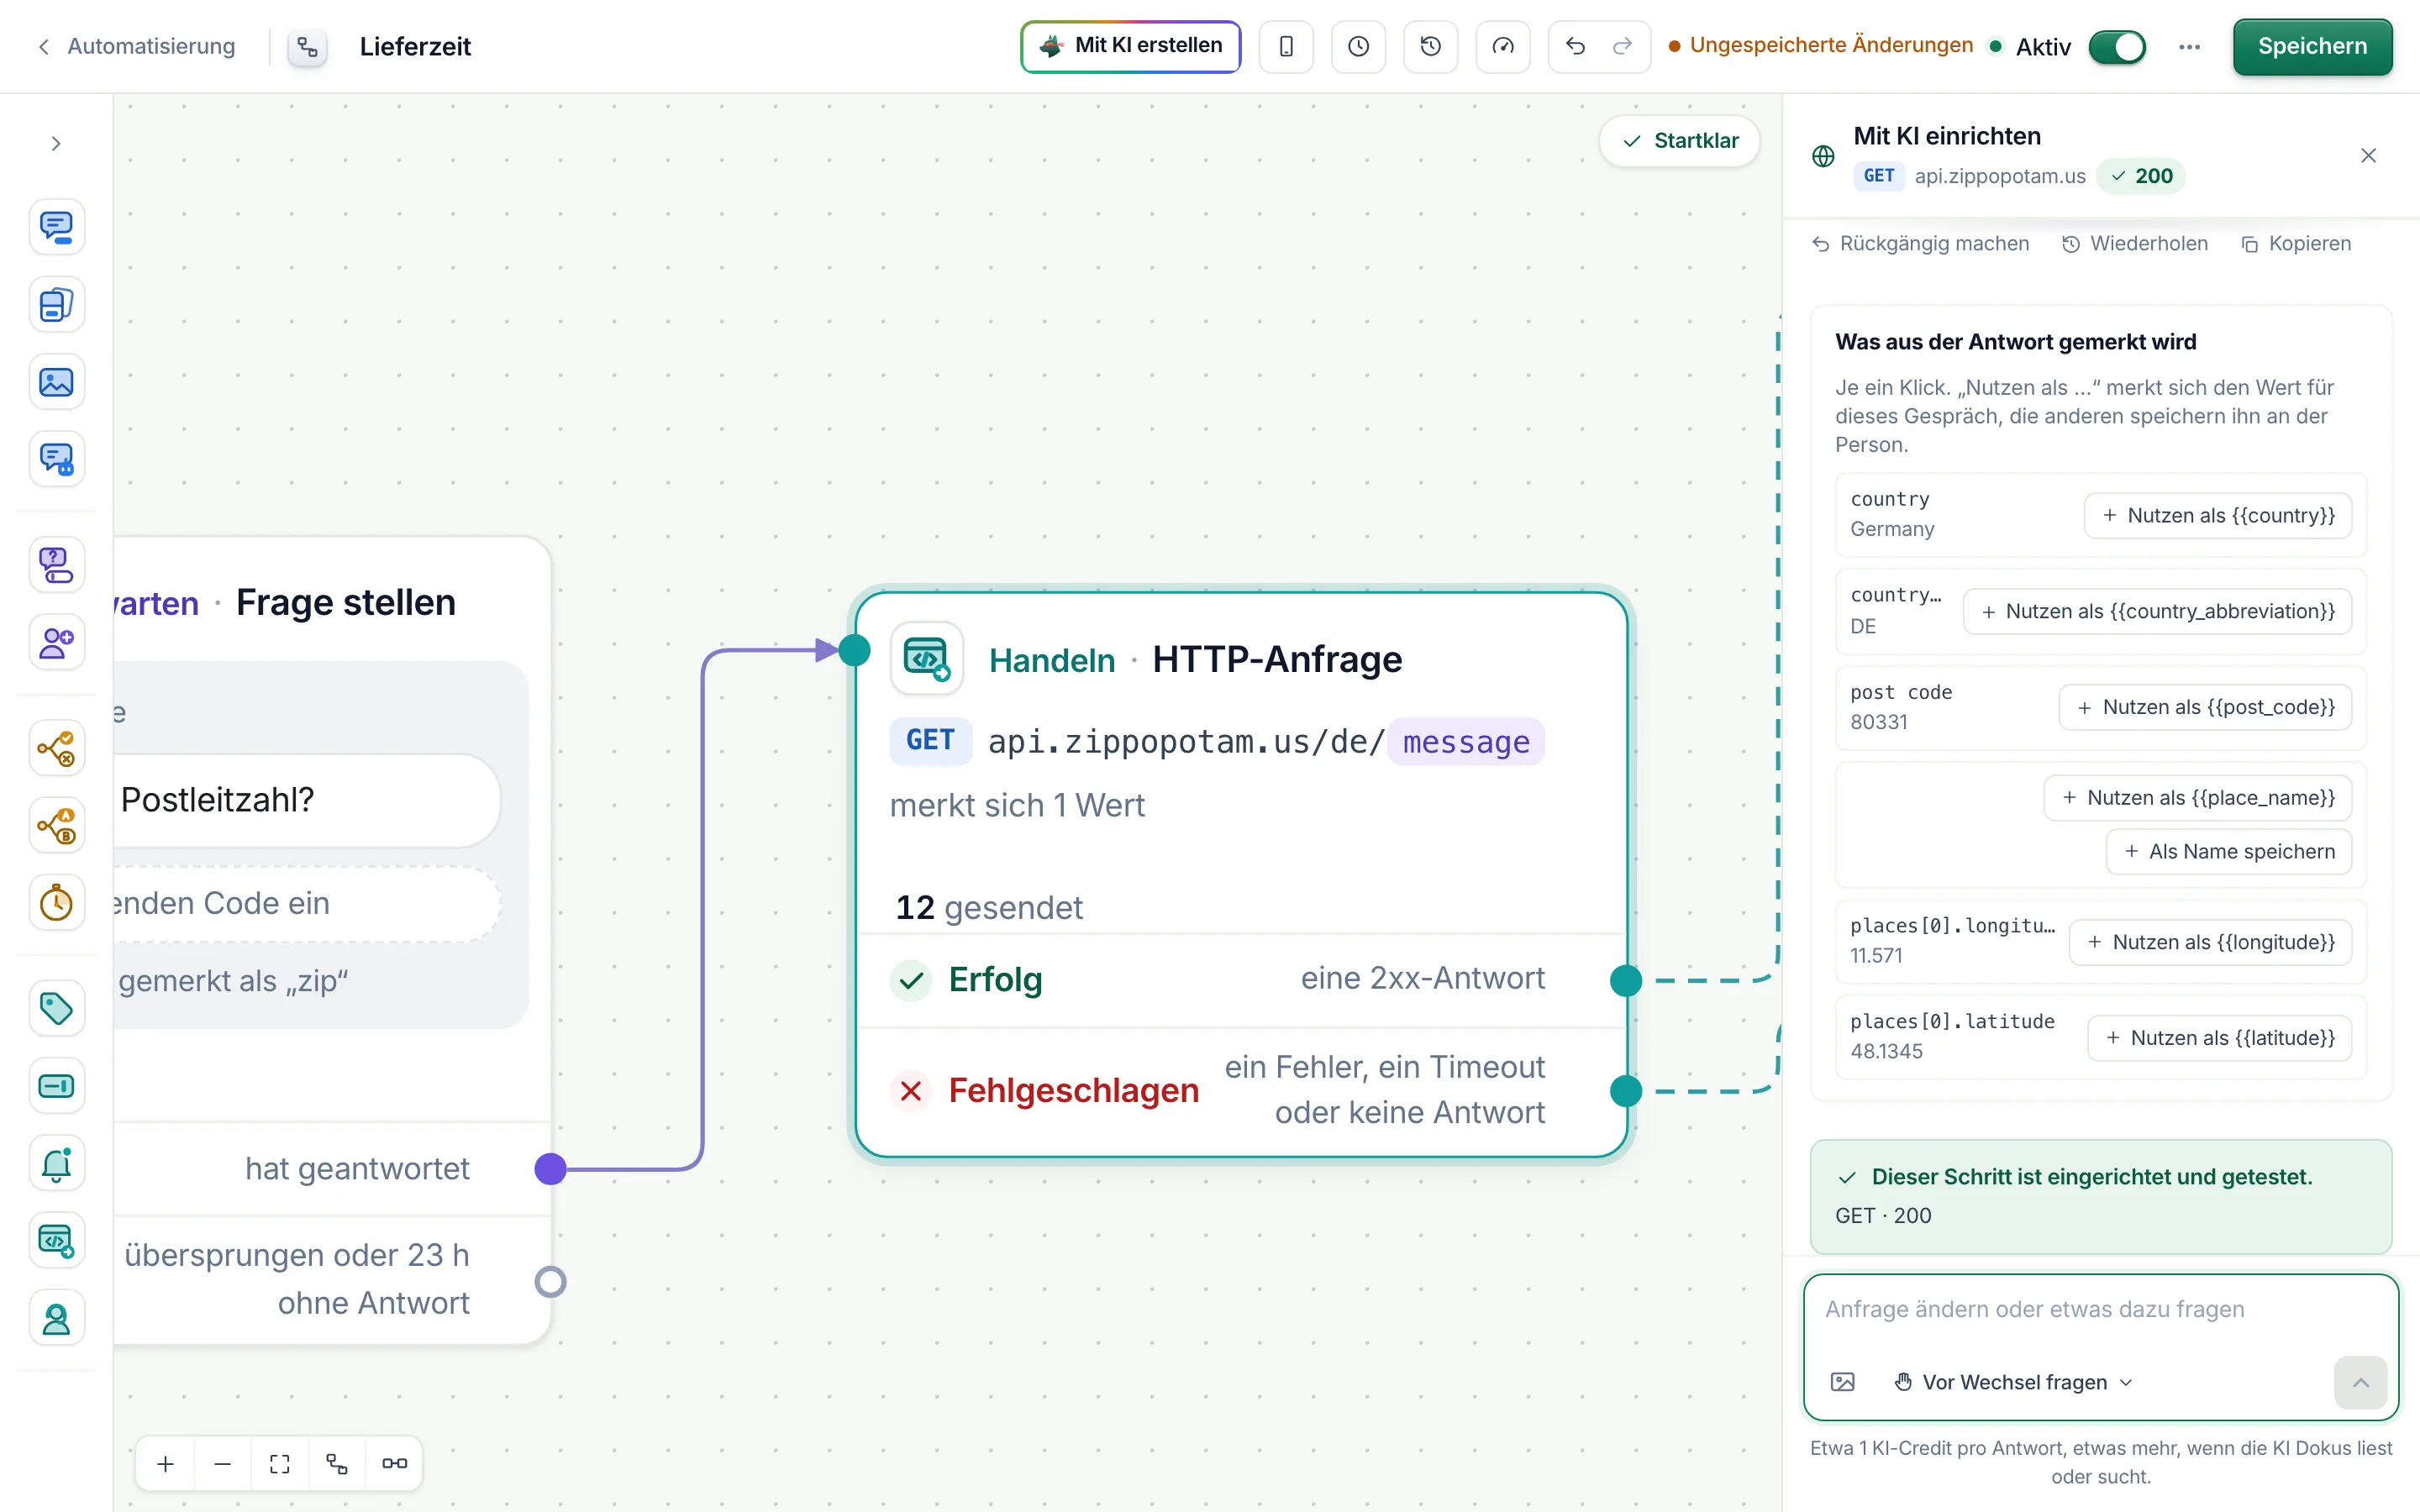Select the send message block icon in sidebar

56,227
